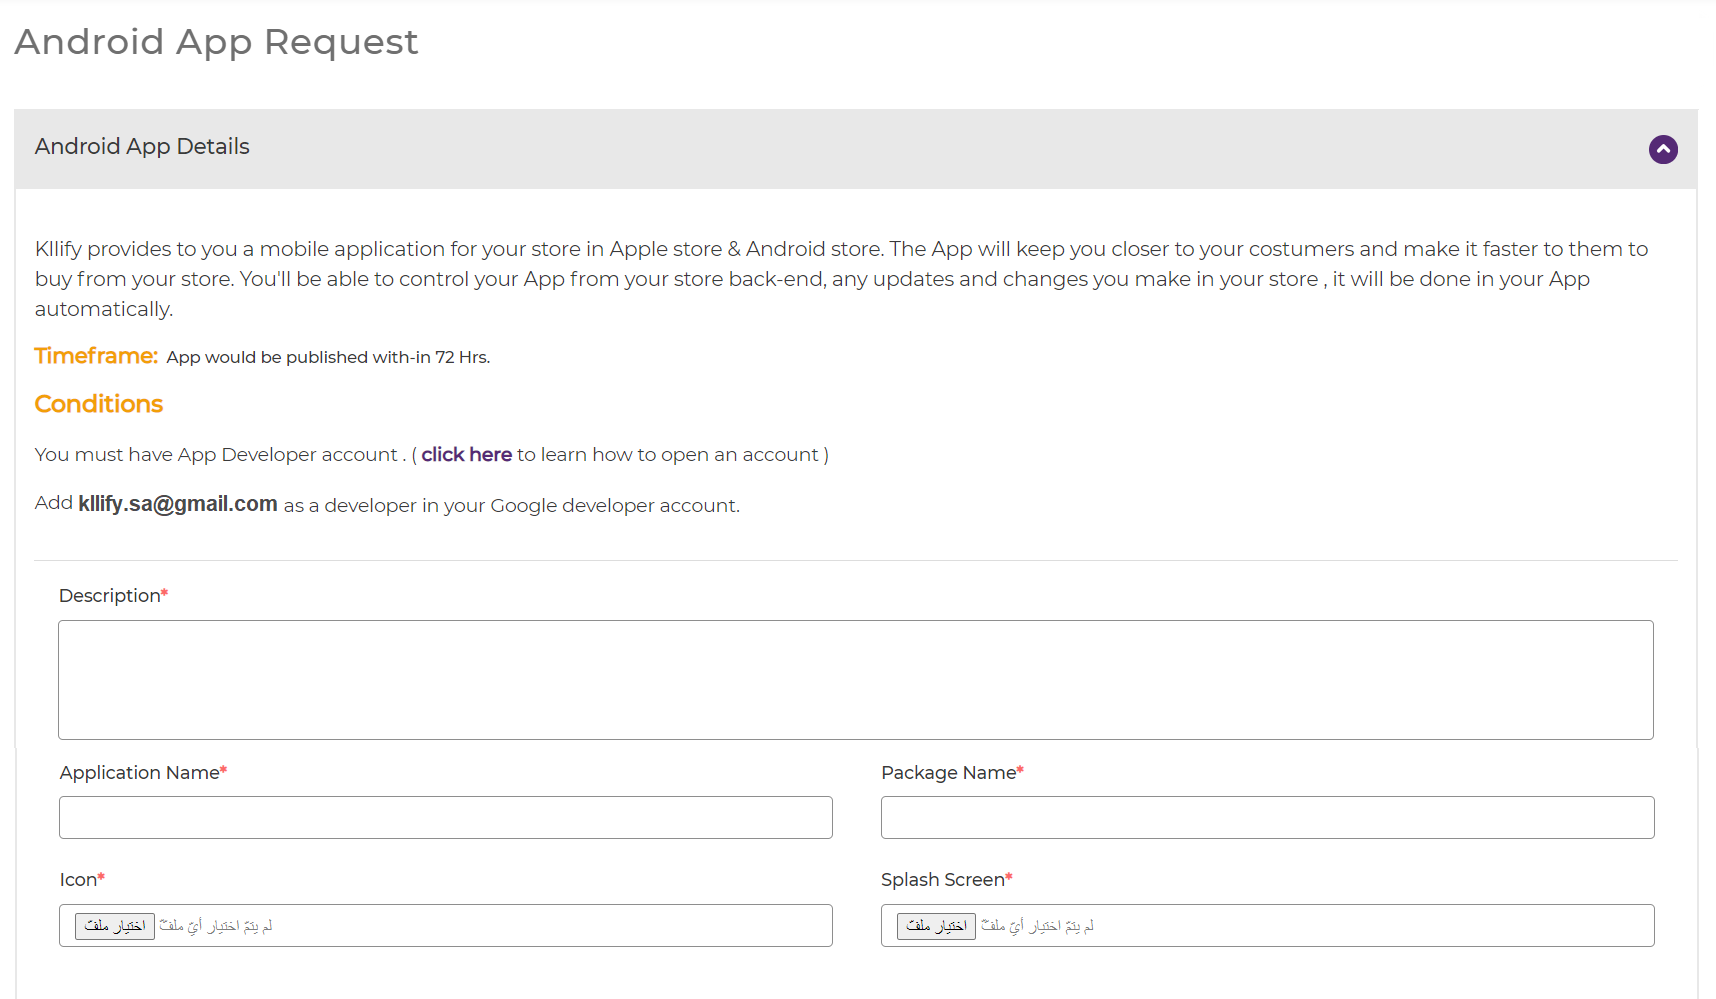
Task: Click the Android App Request page title
Action: [216, 42]
